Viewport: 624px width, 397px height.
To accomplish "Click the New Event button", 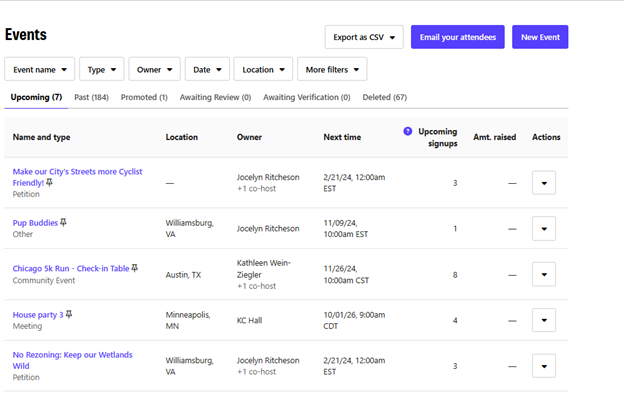I will (x=540, y=37).
